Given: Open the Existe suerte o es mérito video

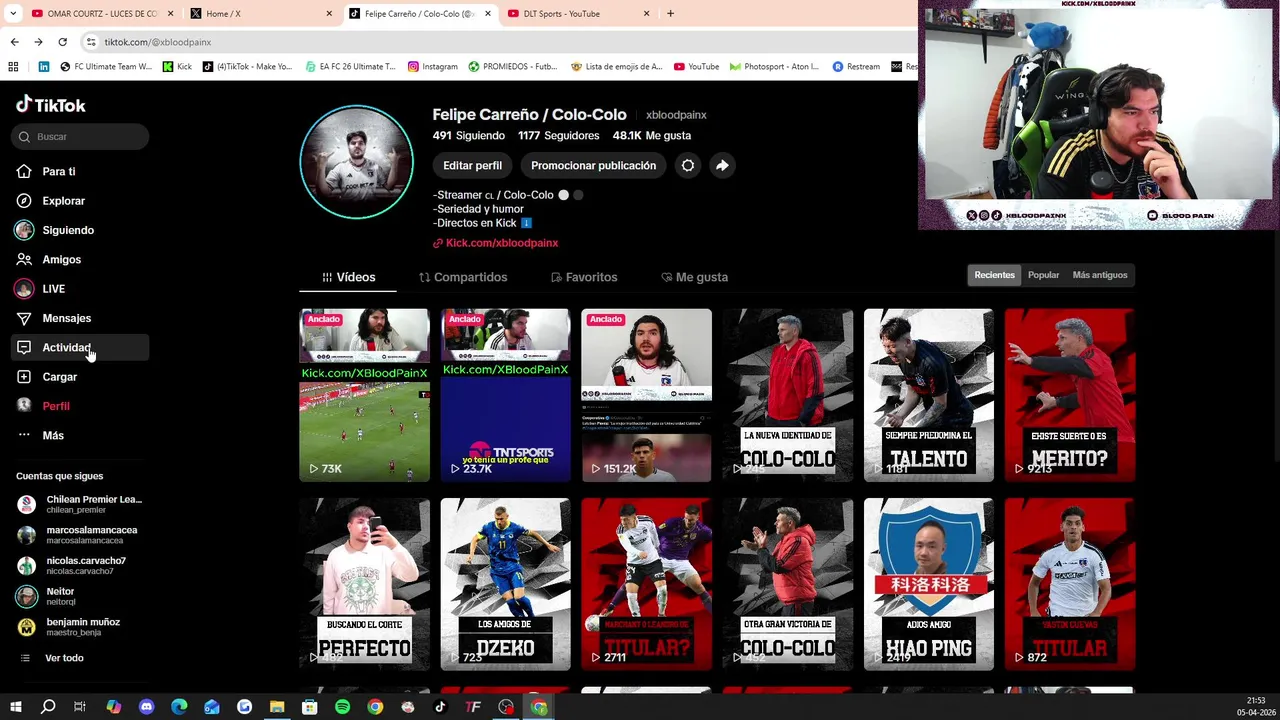Looking at the screenshot, I should click(1070, 395).
